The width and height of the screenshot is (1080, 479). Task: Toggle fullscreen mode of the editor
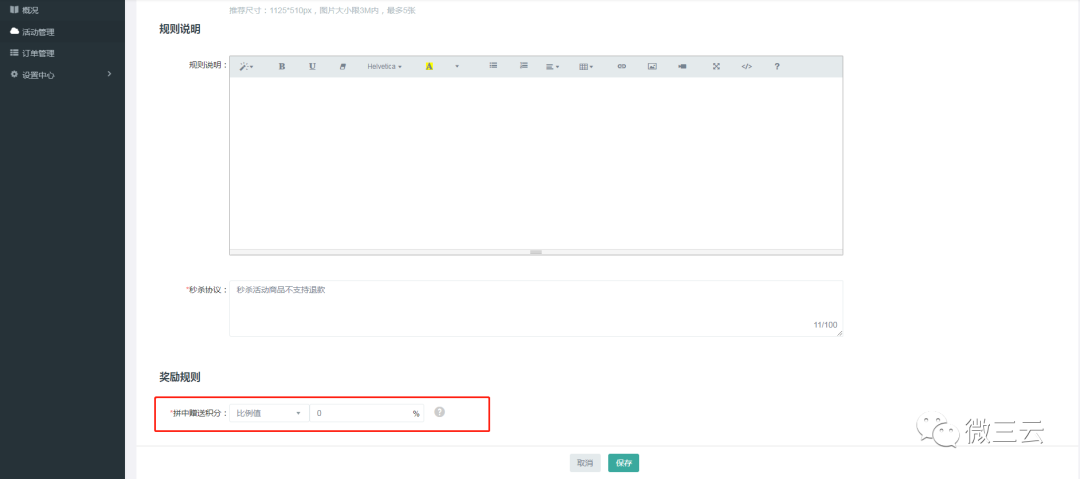point(716,66)
